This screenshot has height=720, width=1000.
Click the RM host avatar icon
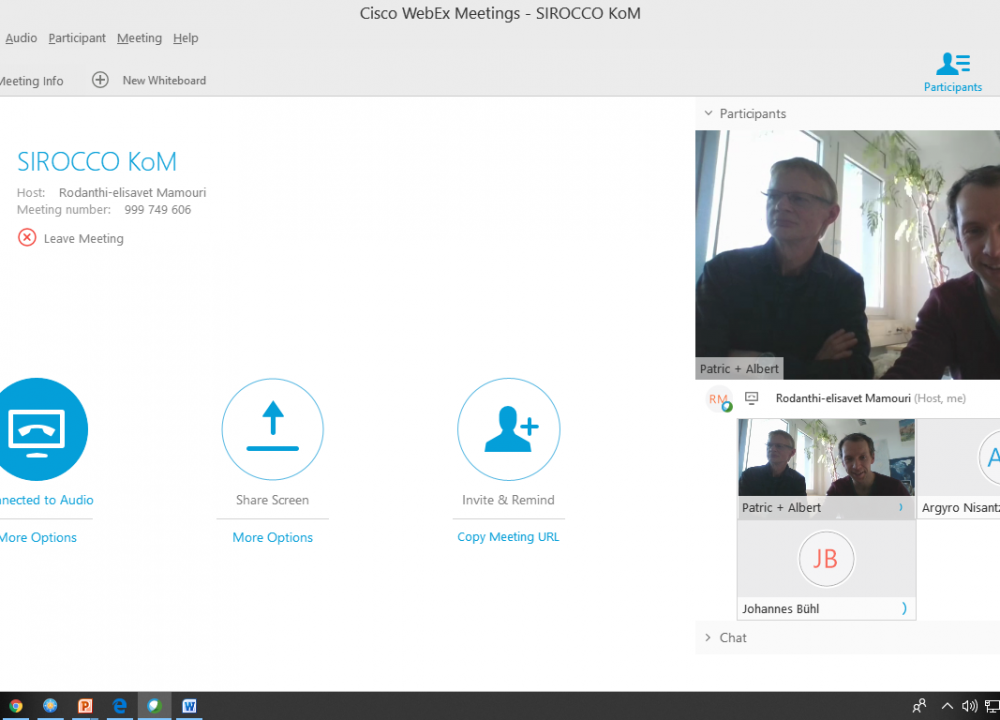click(719, 399)
